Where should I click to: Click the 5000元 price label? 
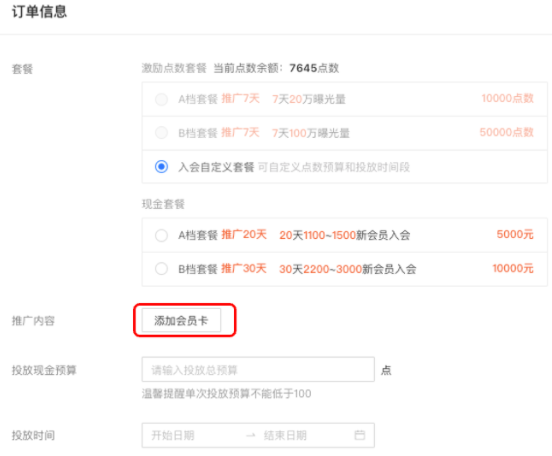[515, 234]
